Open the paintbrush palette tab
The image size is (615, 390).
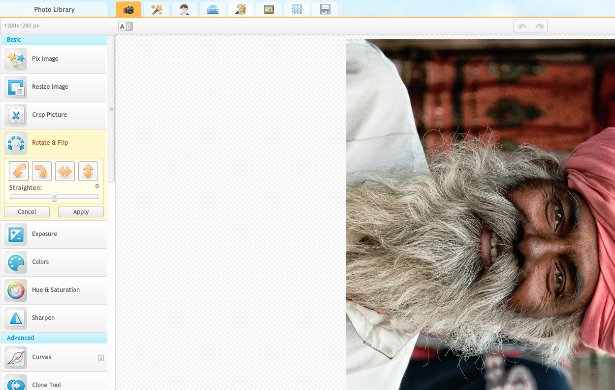[x=241, y=9]
